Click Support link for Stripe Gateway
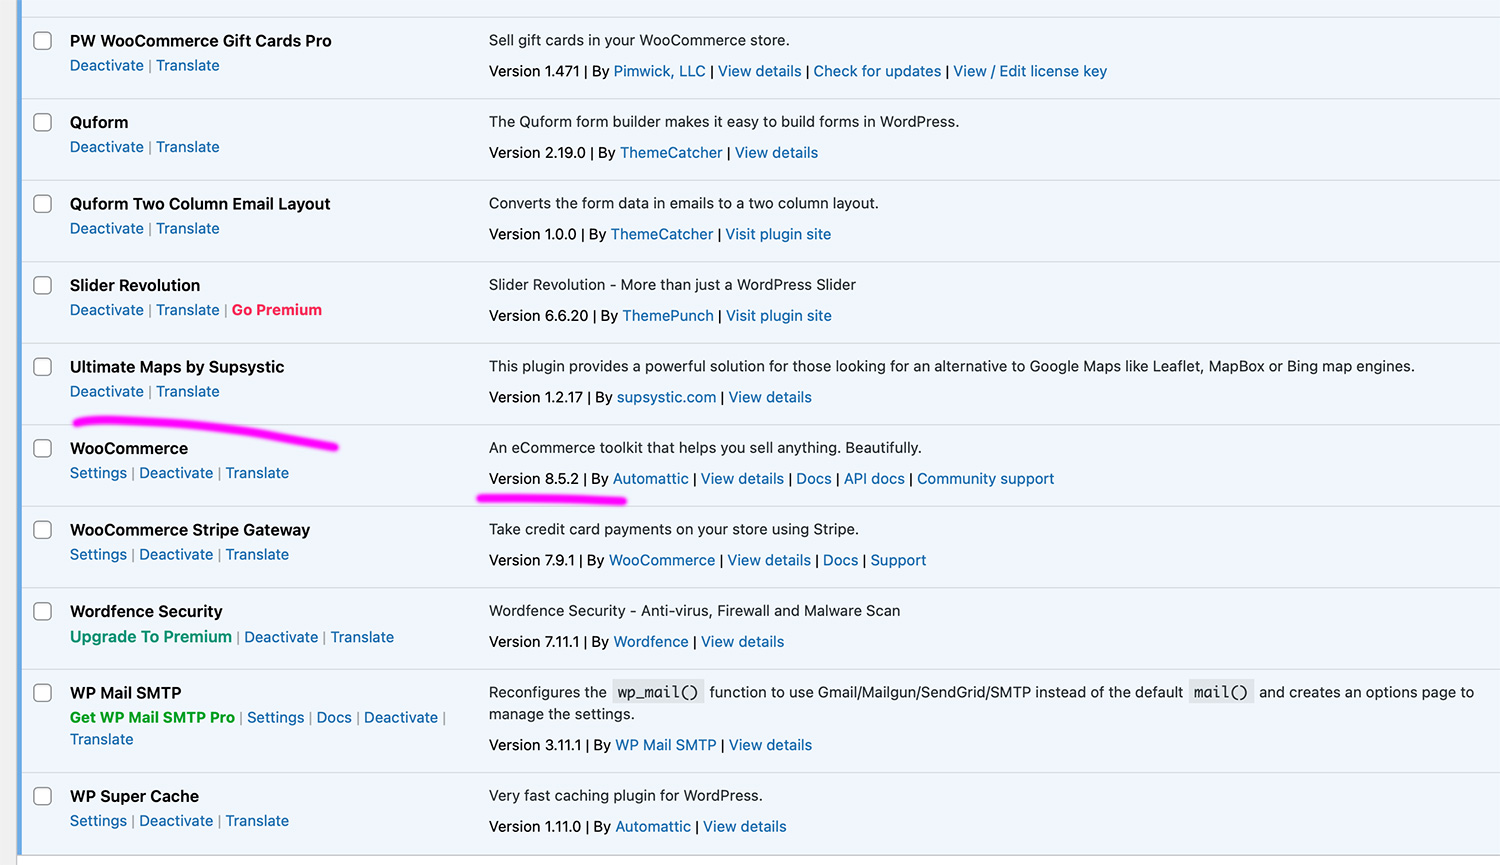The width and height of the screenshot is (1500, 865). tap(898, 560)
